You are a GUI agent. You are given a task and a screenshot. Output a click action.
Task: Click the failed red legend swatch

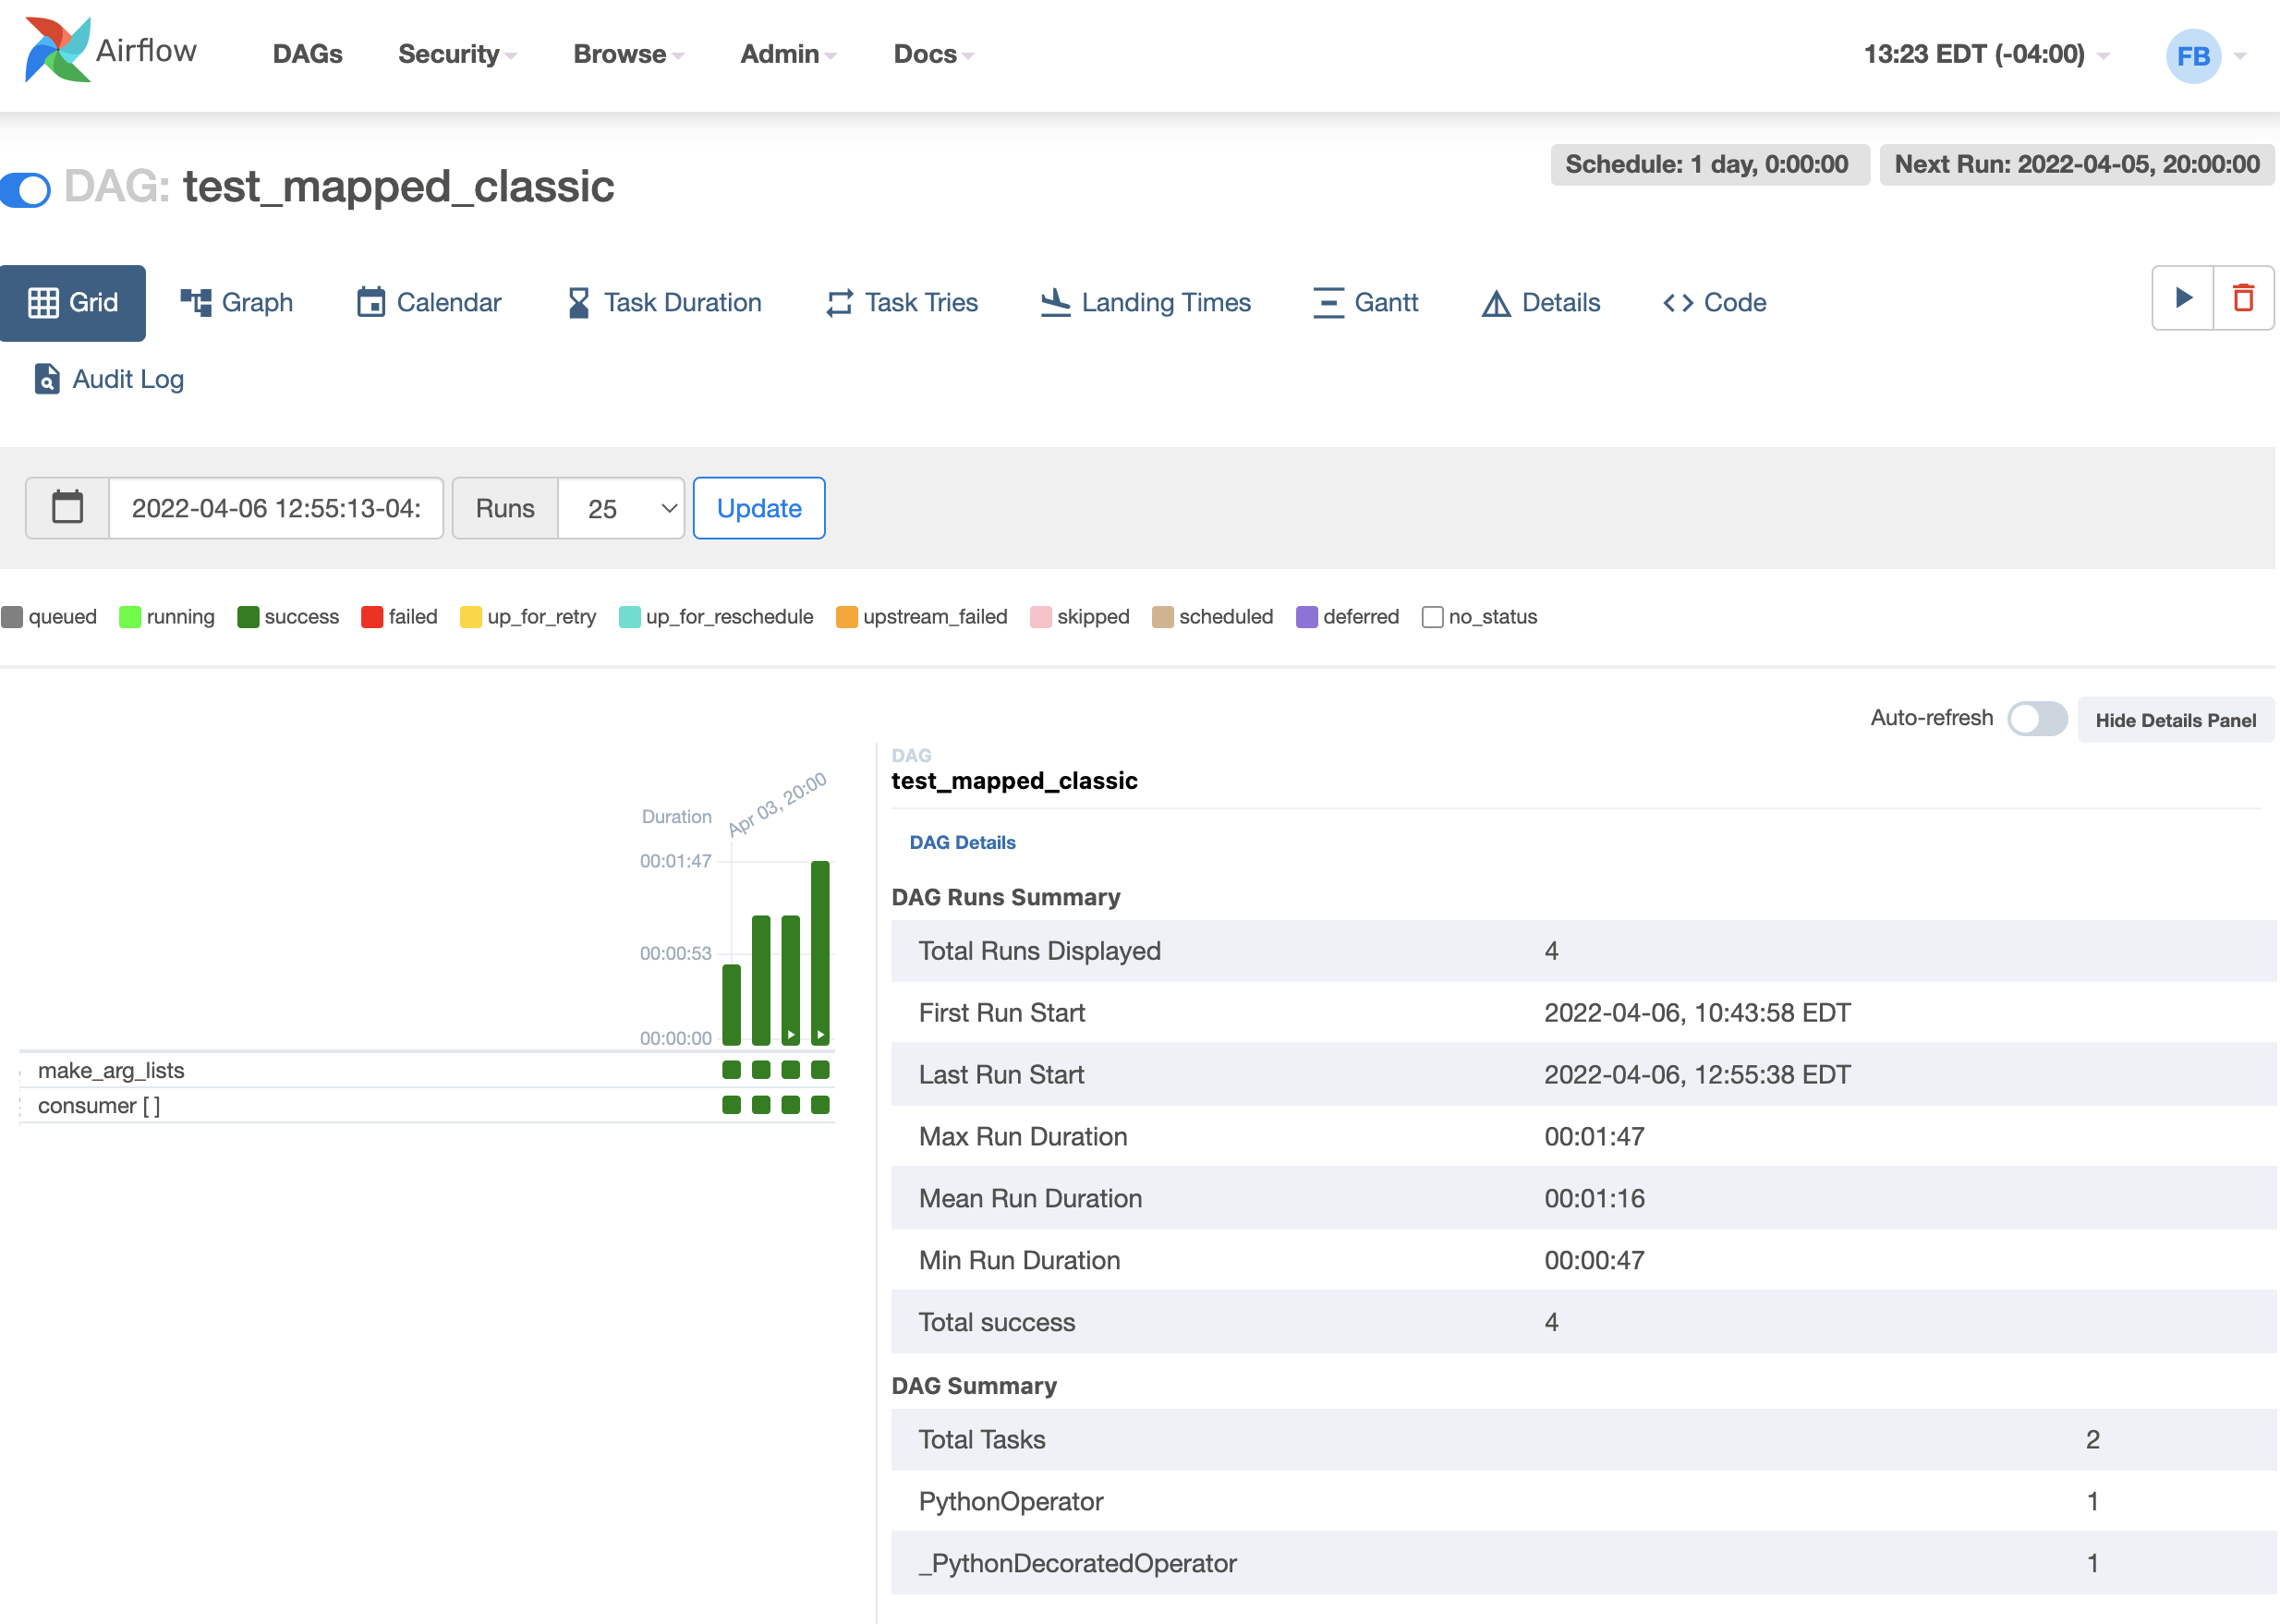point(372,617)
